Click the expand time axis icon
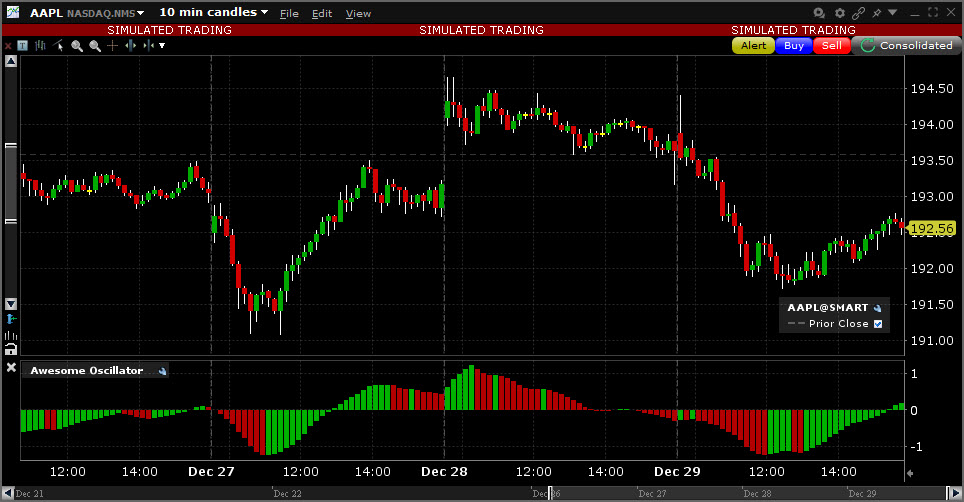Screen dimensions: 964x502 tap(130, 45)
